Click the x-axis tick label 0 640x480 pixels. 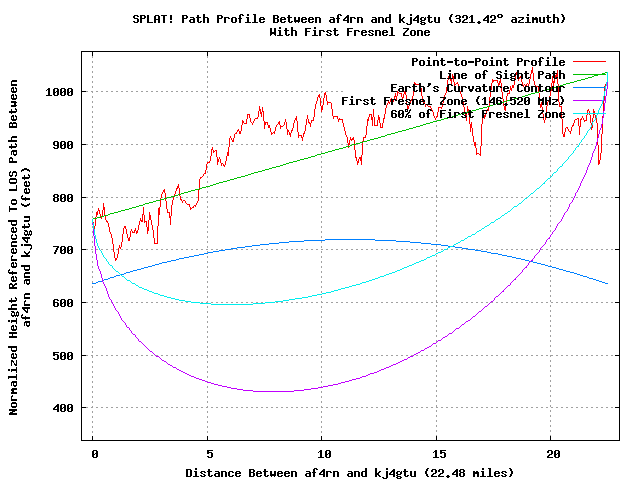95,454
